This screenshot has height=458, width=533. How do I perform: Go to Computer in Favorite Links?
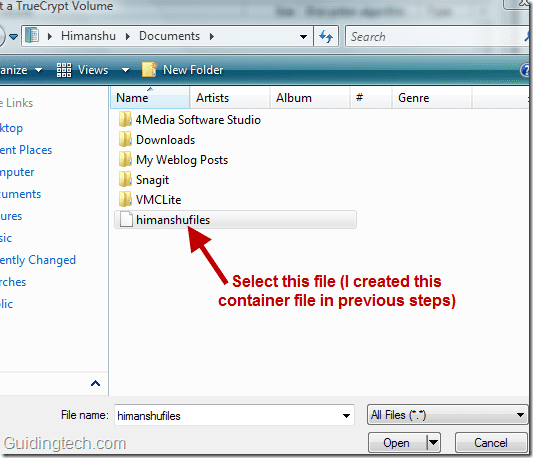coord(17,172)
